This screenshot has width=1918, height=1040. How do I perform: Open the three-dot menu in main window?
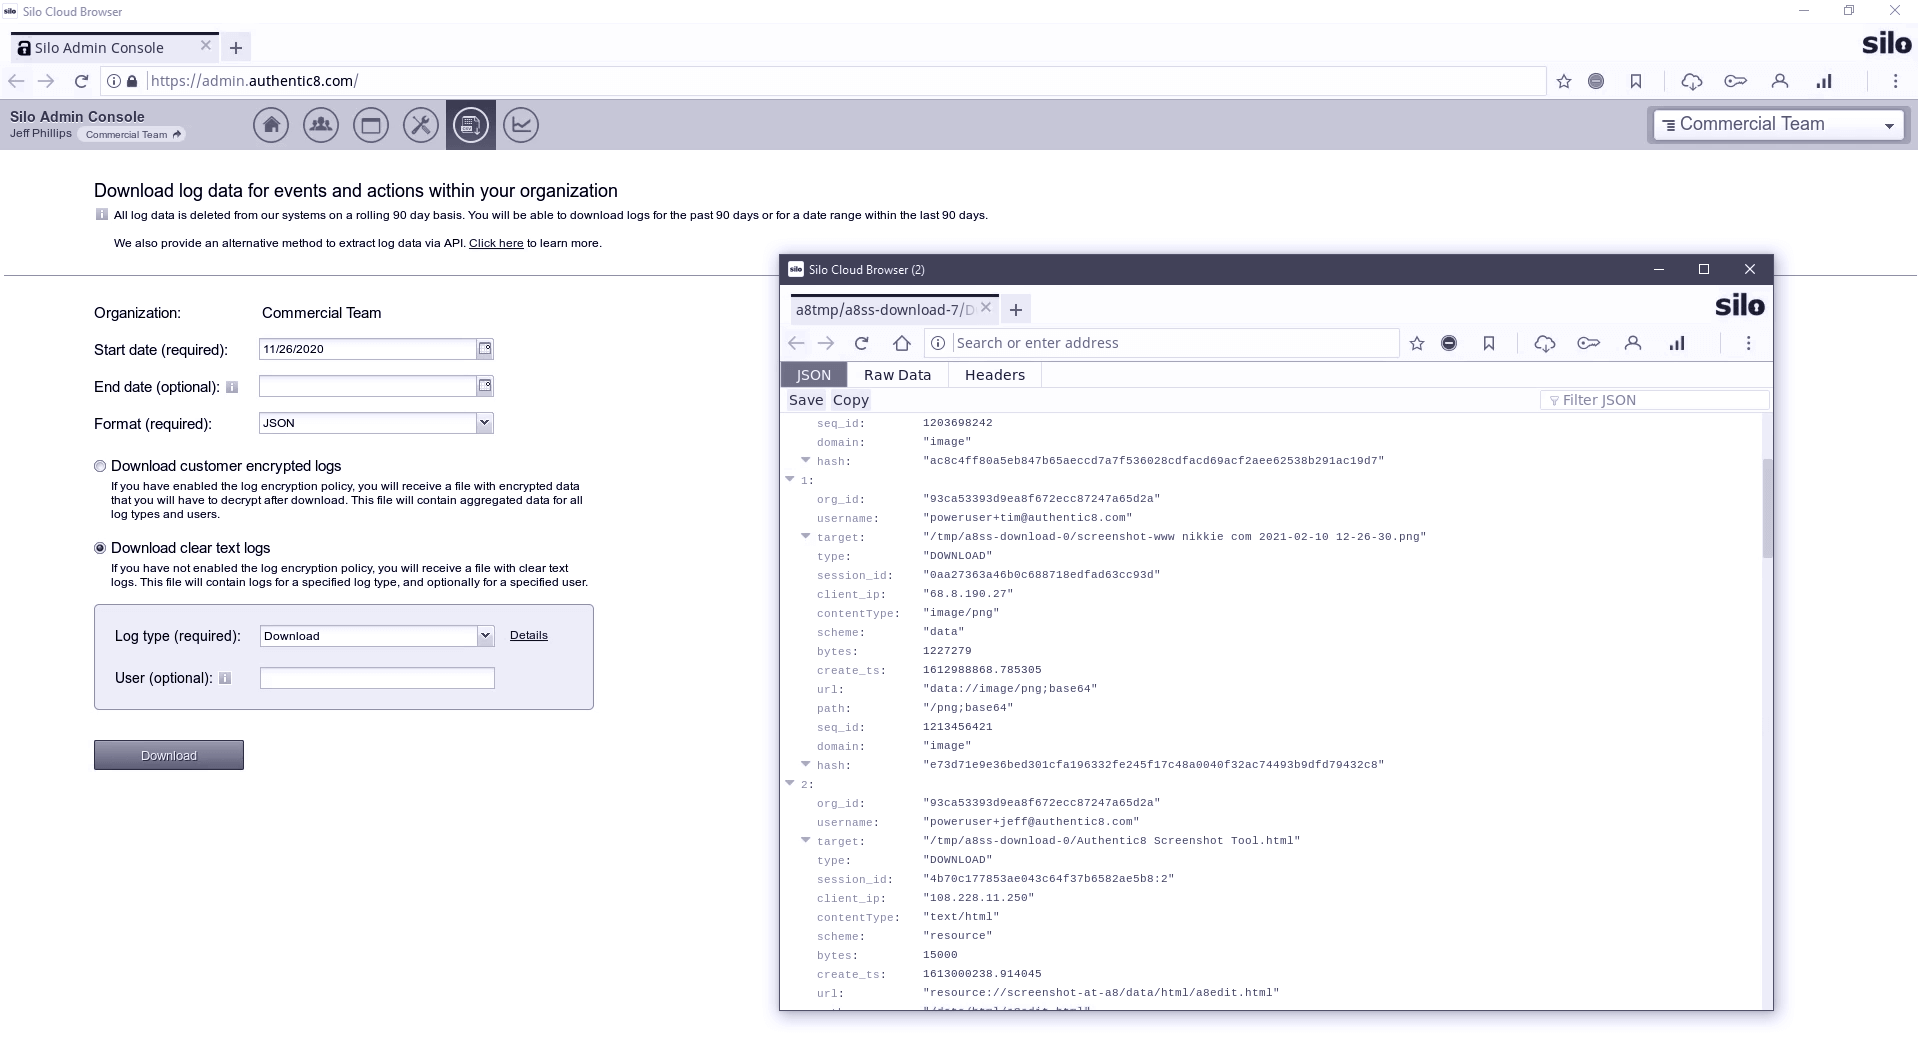(1895, 81)
